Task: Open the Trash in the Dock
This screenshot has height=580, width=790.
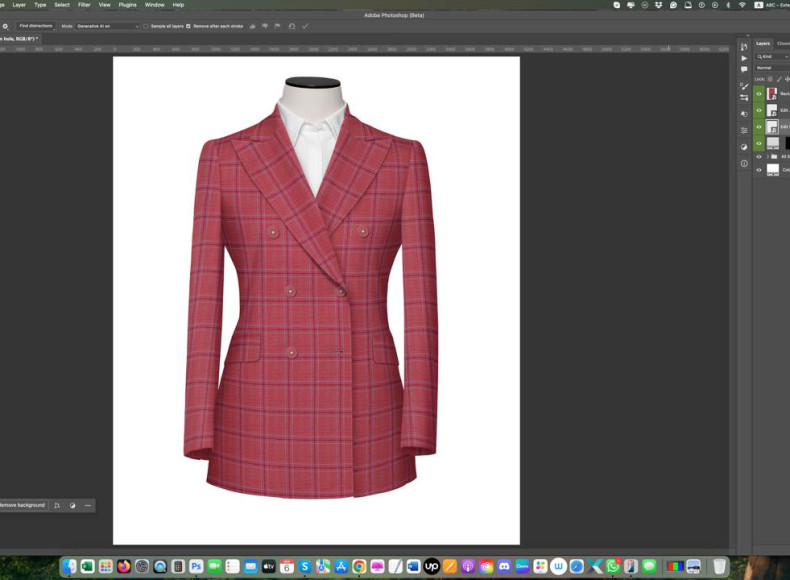Action: pos(720,566)
